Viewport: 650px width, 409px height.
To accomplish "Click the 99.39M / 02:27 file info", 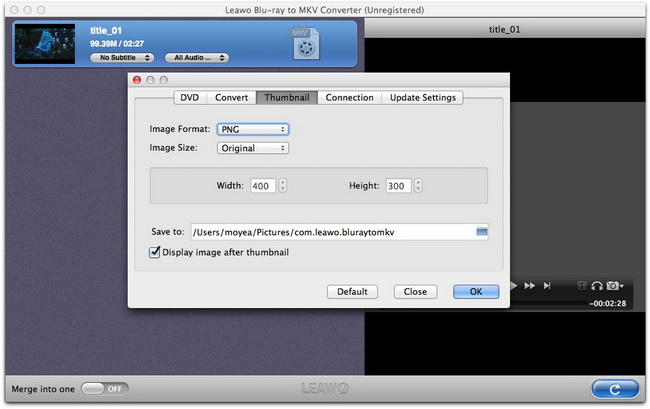I will coord(117,44).
